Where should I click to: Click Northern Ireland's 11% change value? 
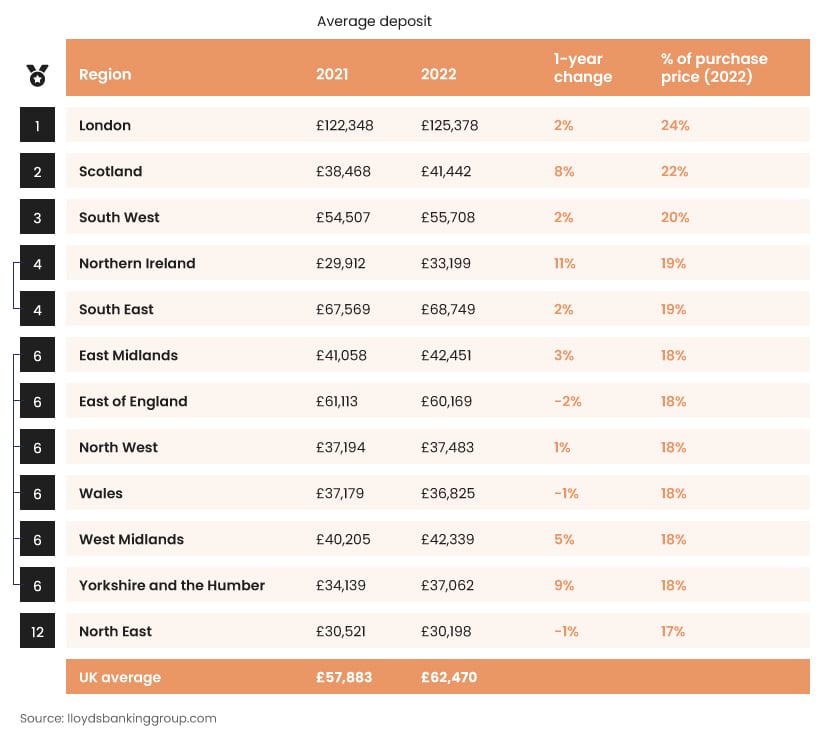pyautogui.click(x=564, y=264)
